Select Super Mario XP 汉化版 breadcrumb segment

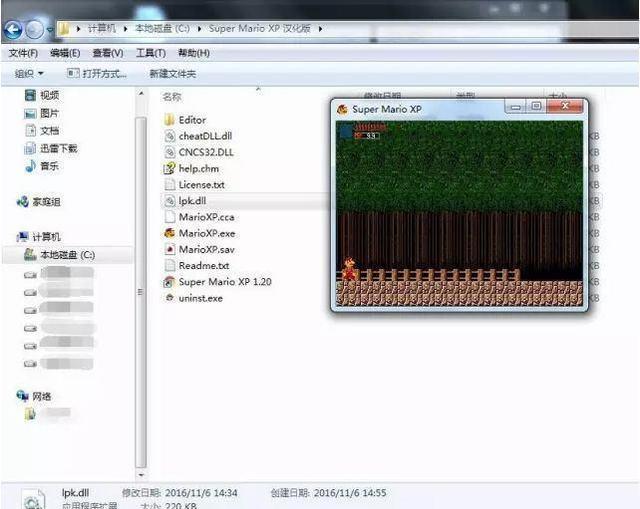[260, 29]
